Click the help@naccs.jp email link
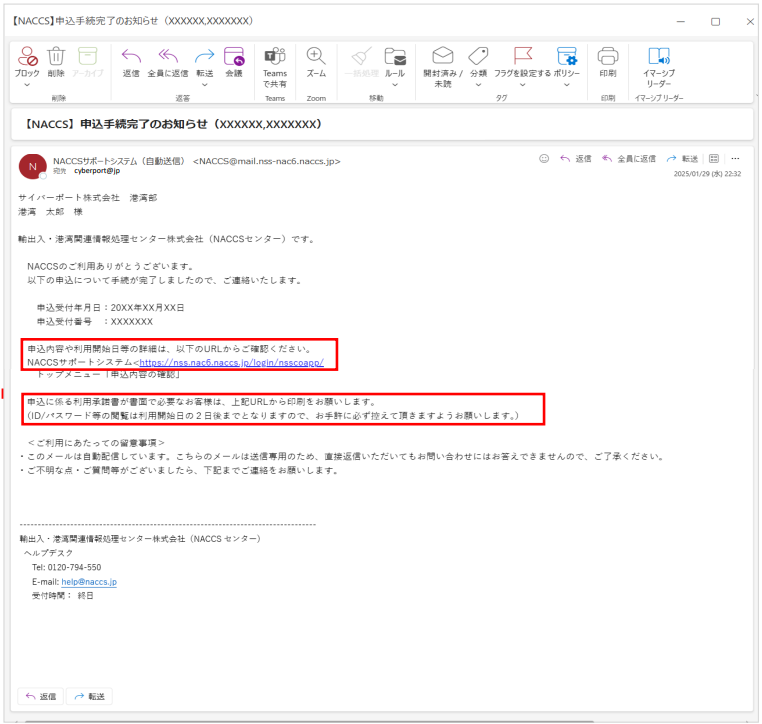 click(89, 581)
